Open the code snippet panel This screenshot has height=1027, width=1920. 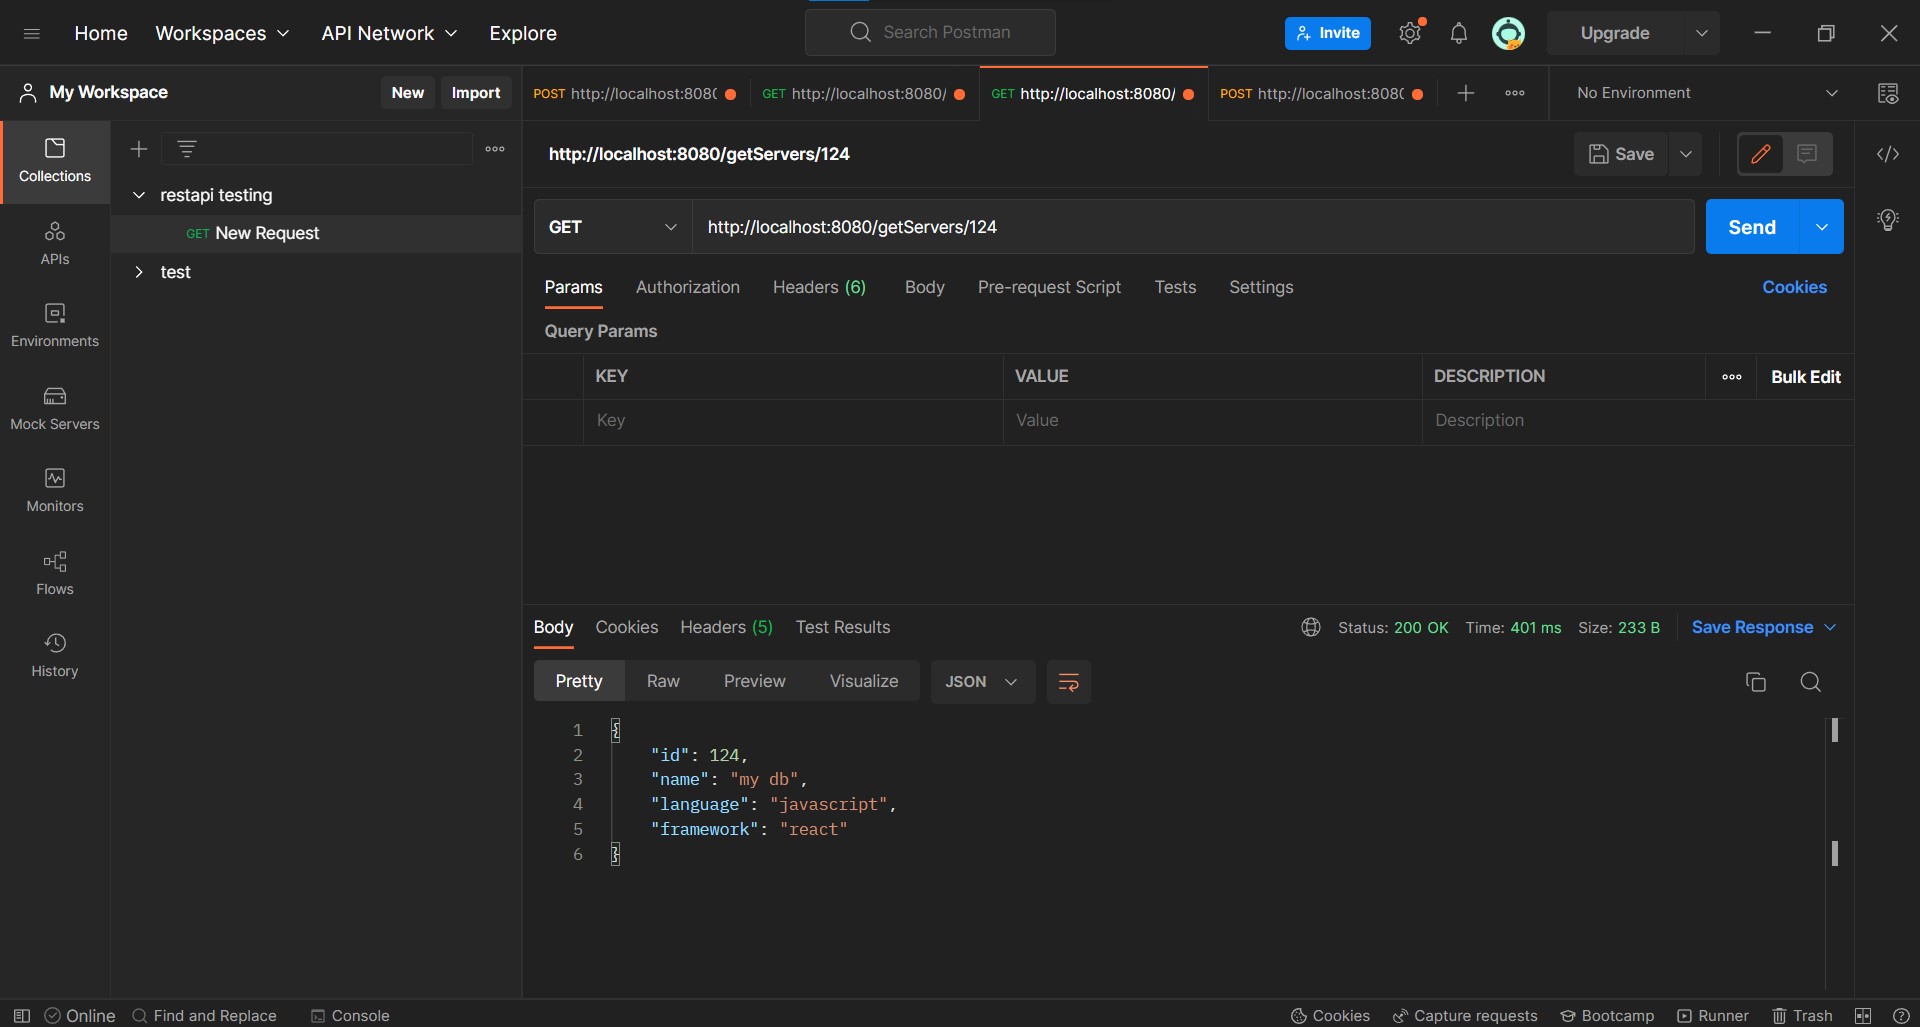(1888, 154)
